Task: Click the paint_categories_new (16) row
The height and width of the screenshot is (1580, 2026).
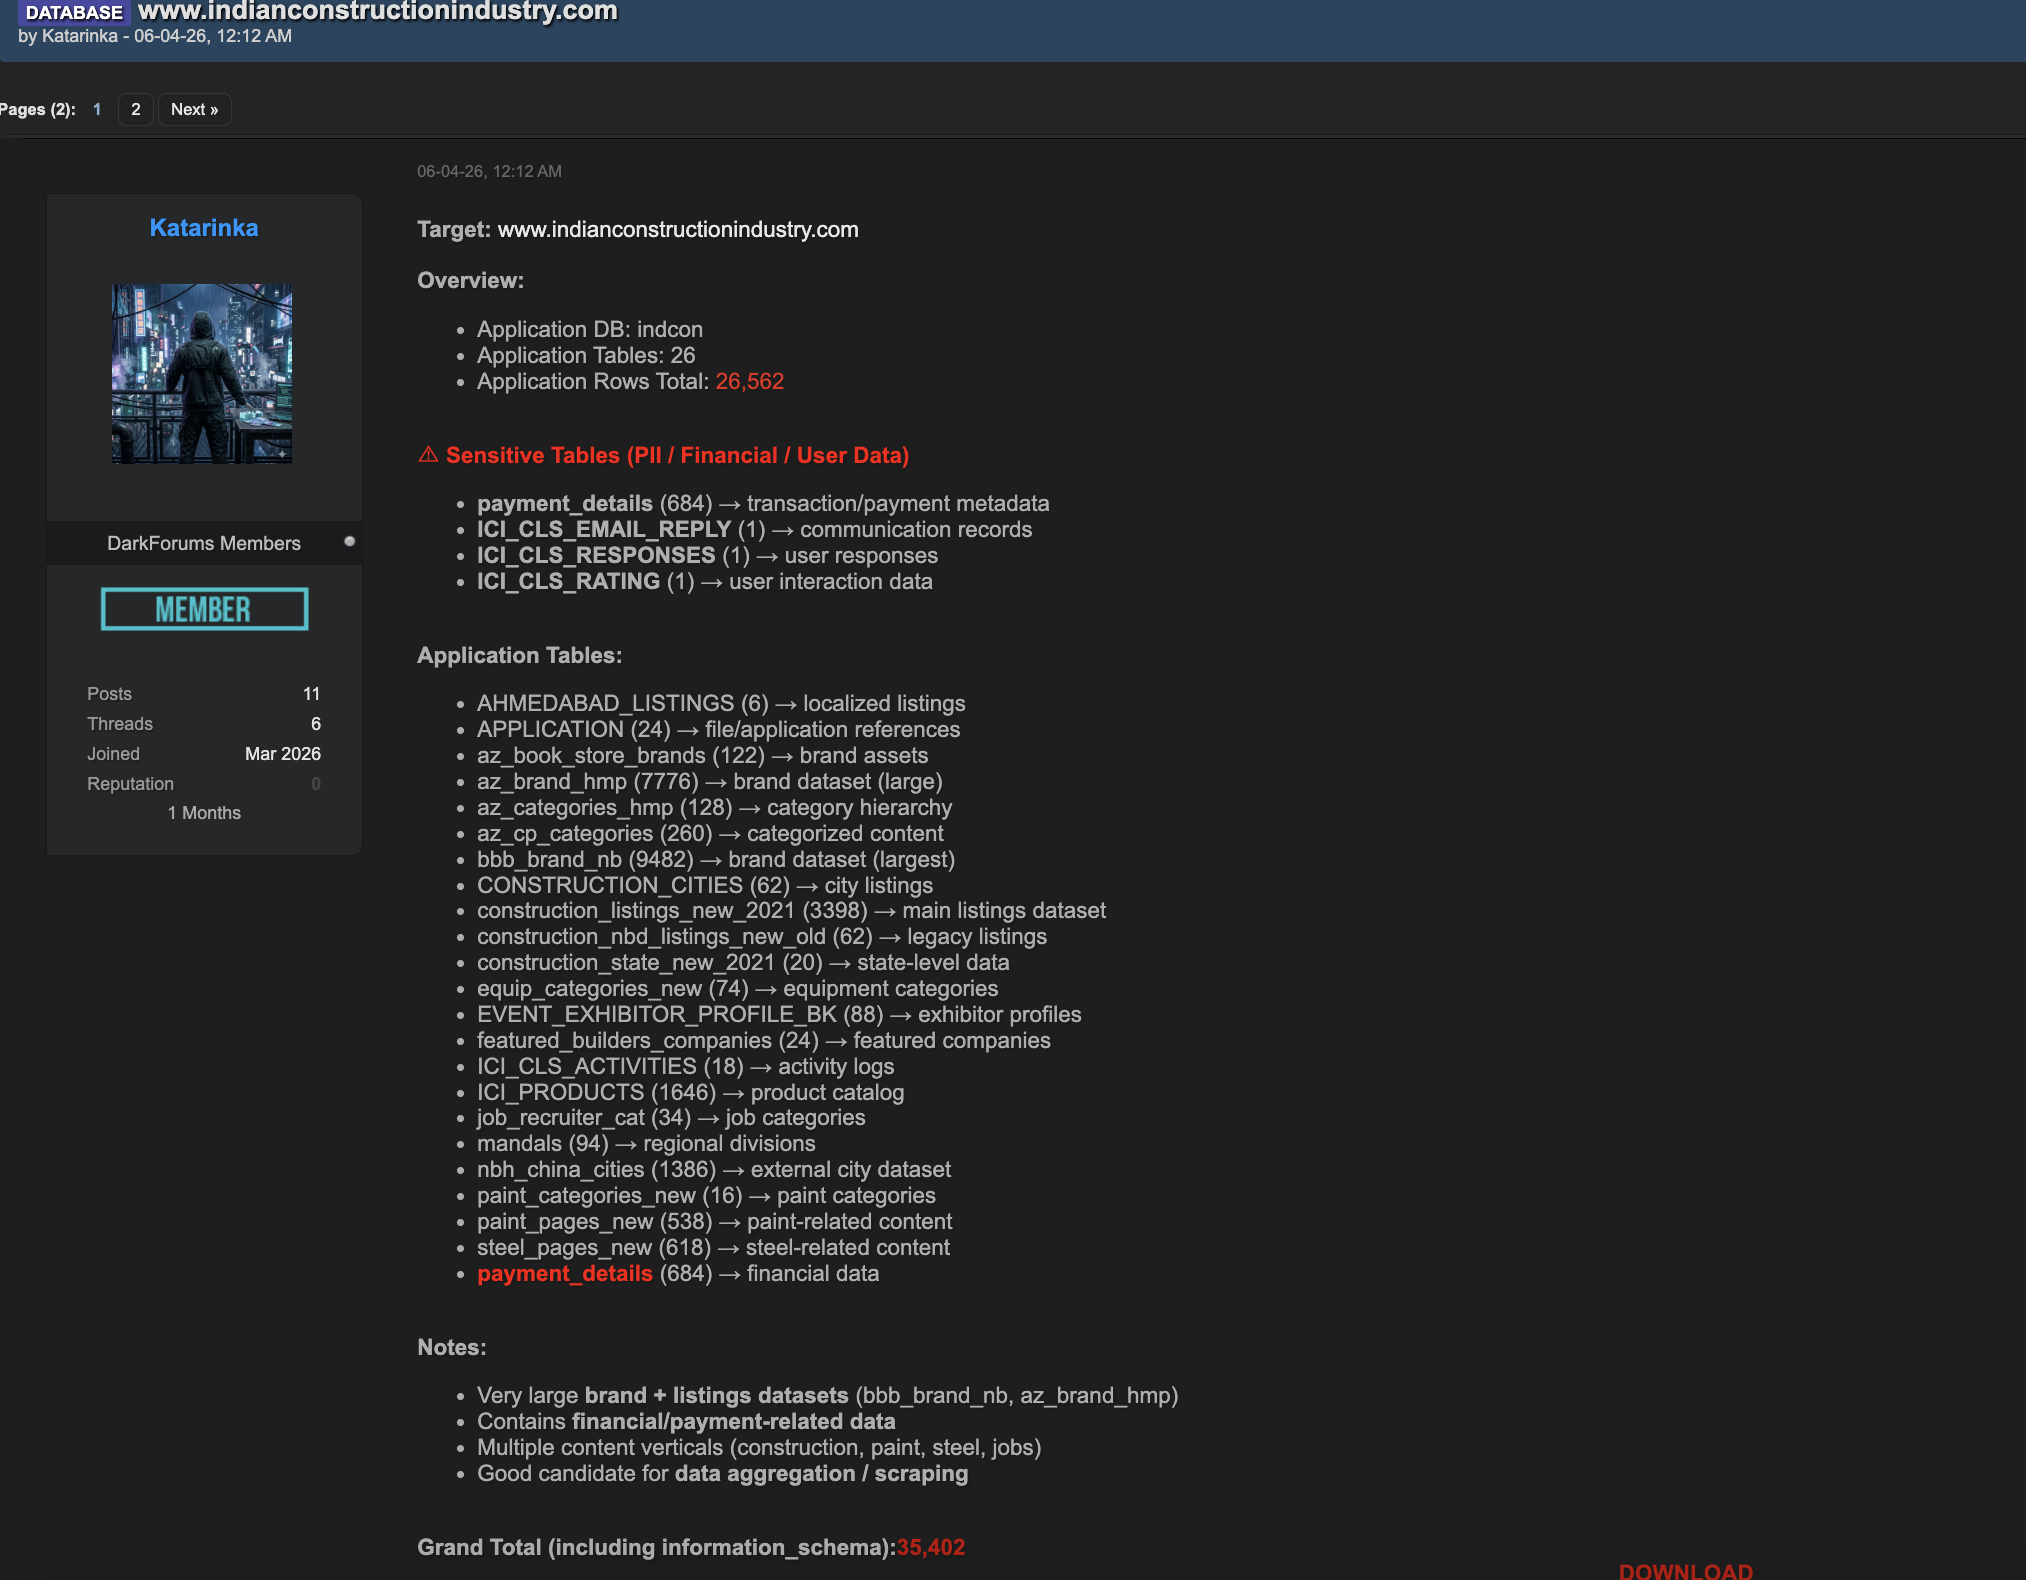Action: (x=706, y=1196)
